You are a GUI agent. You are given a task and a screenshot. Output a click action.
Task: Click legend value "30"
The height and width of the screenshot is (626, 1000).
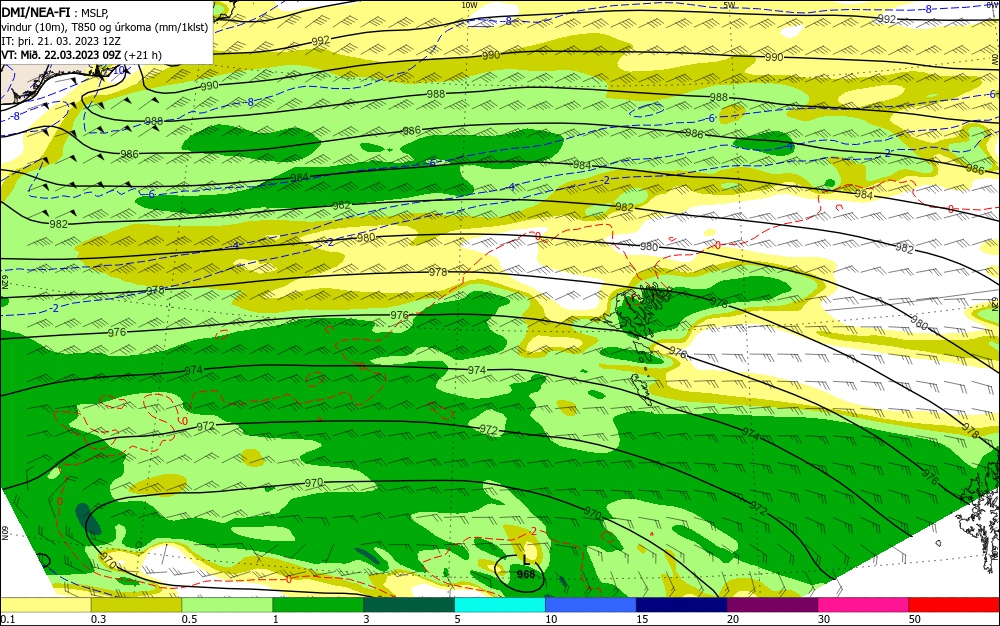pyautogui.click(x=824, y=619)
